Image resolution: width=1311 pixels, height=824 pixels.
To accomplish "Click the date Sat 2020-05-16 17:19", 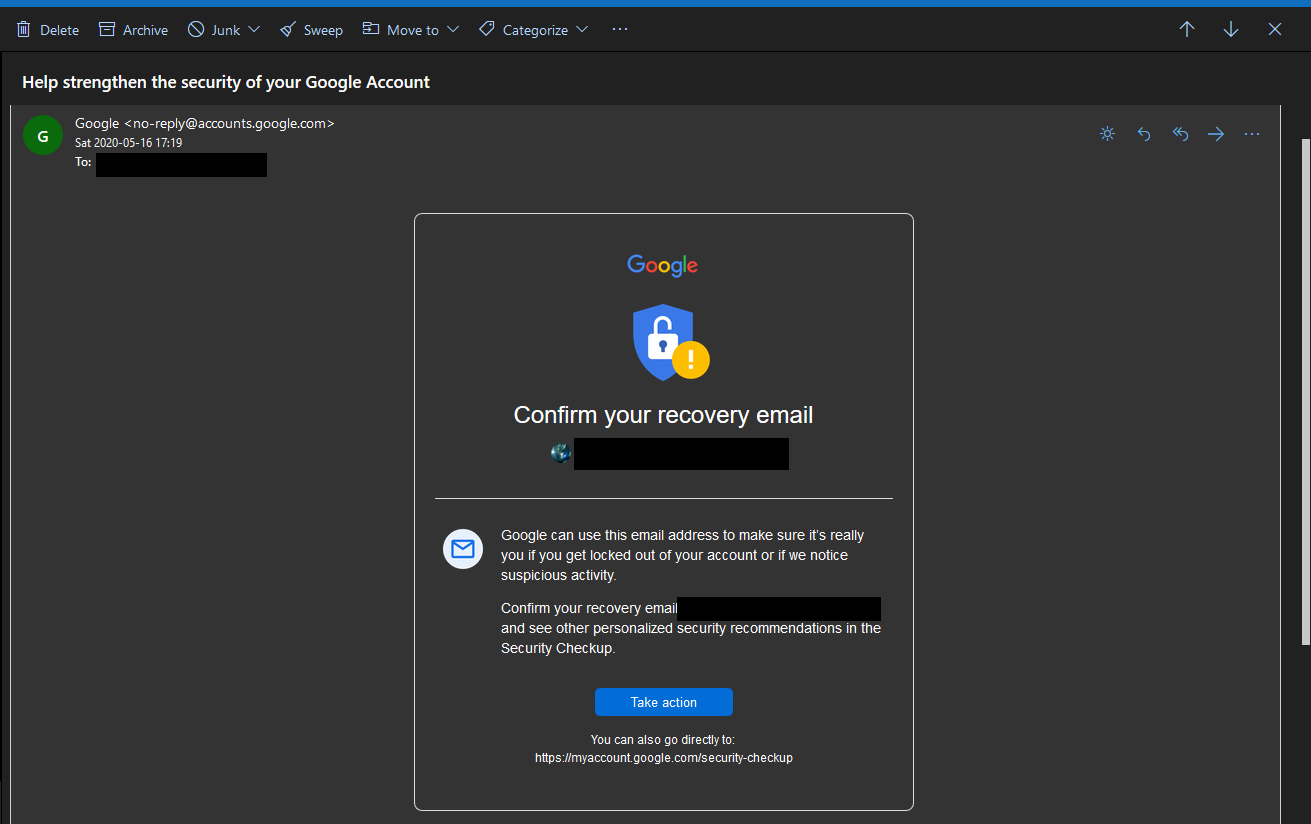I will pos(129,143).
